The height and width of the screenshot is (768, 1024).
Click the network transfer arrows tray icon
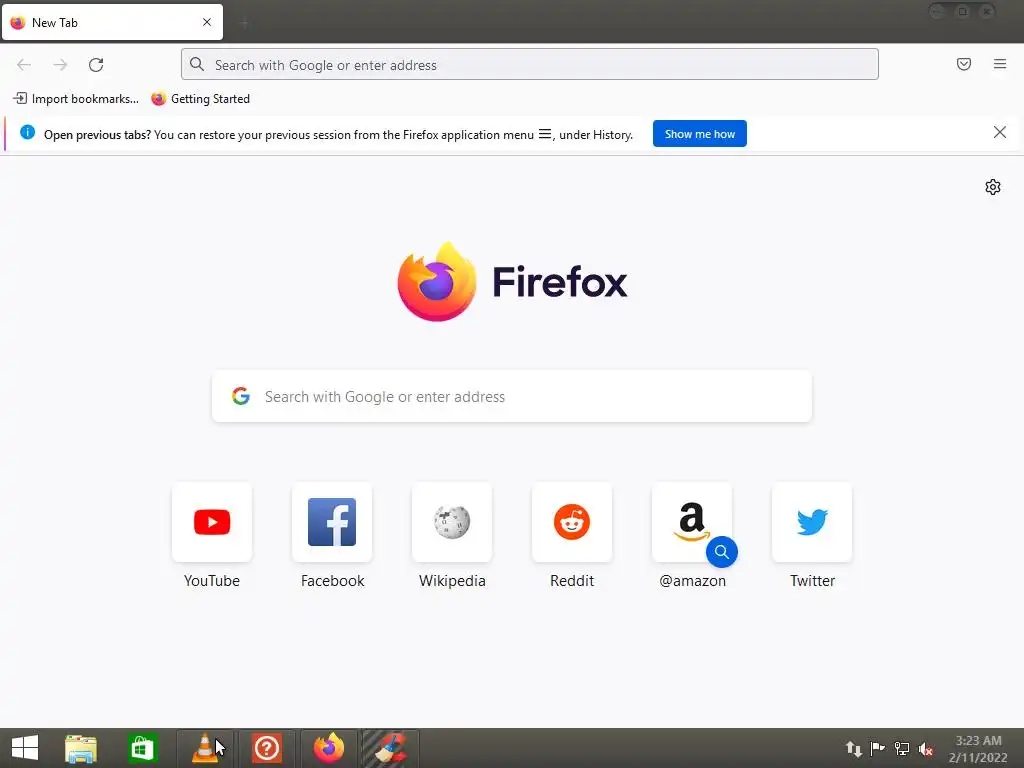(x=854, y=748)
